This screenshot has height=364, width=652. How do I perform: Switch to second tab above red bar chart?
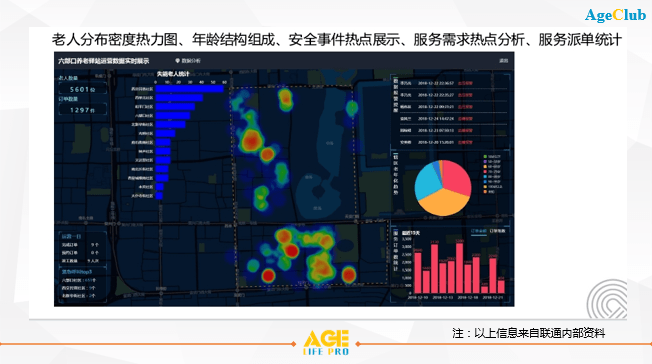click(497, 231)
